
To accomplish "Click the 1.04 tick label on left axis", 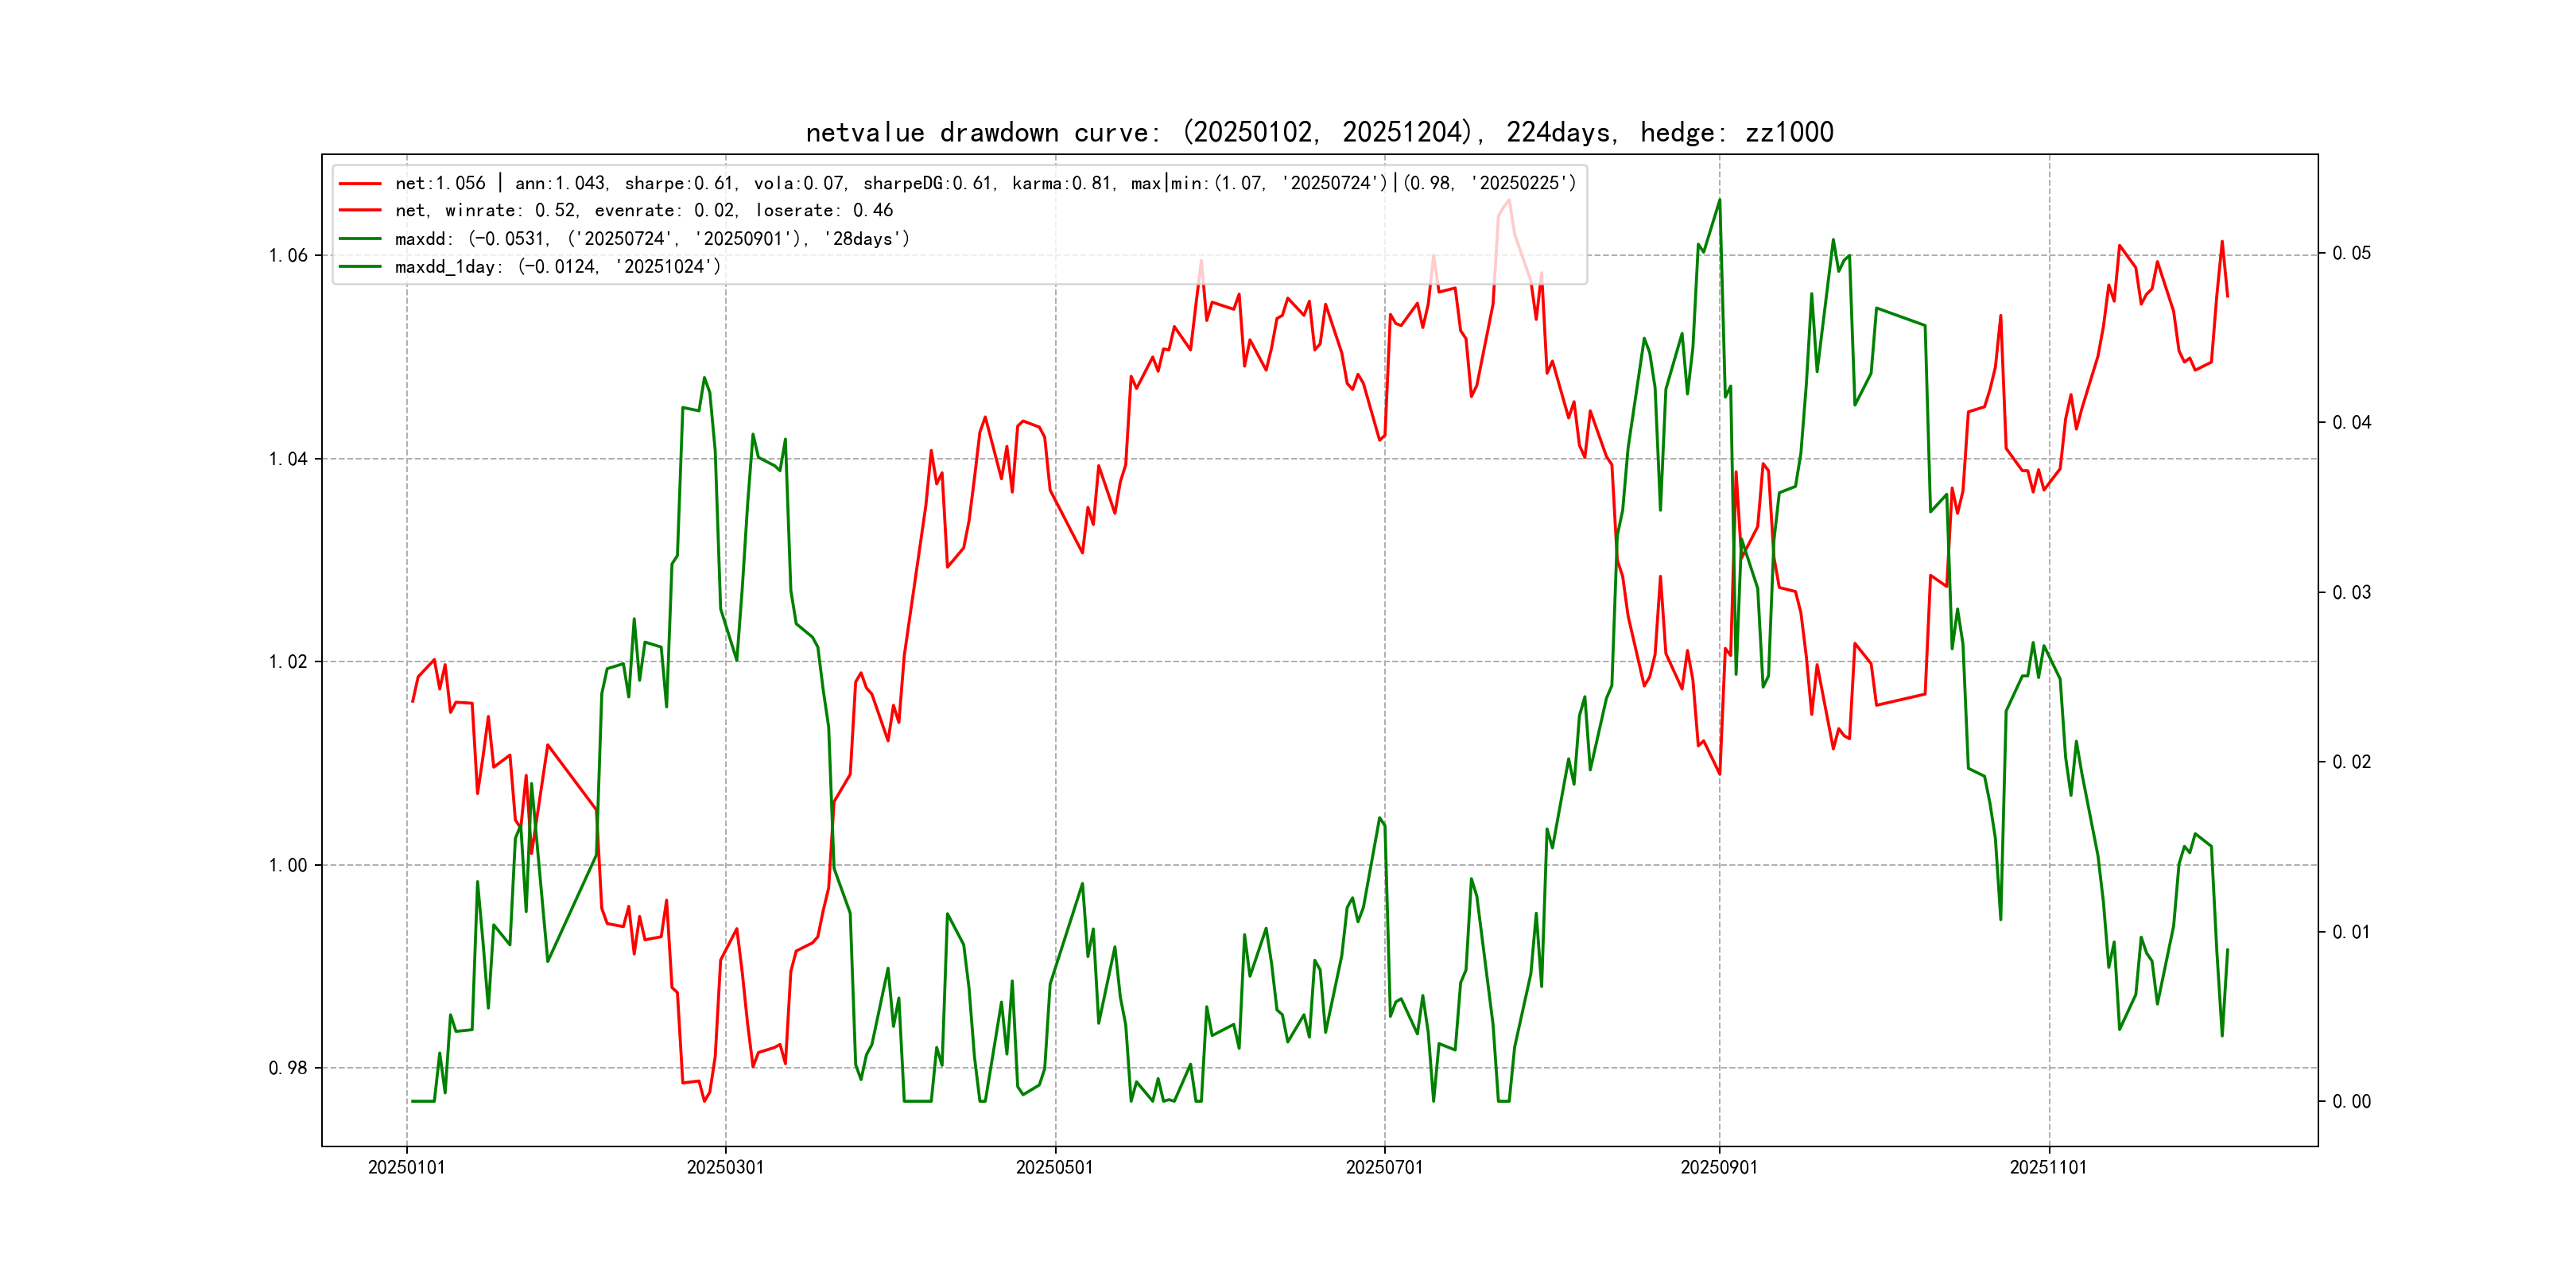I will pos(288,459).
